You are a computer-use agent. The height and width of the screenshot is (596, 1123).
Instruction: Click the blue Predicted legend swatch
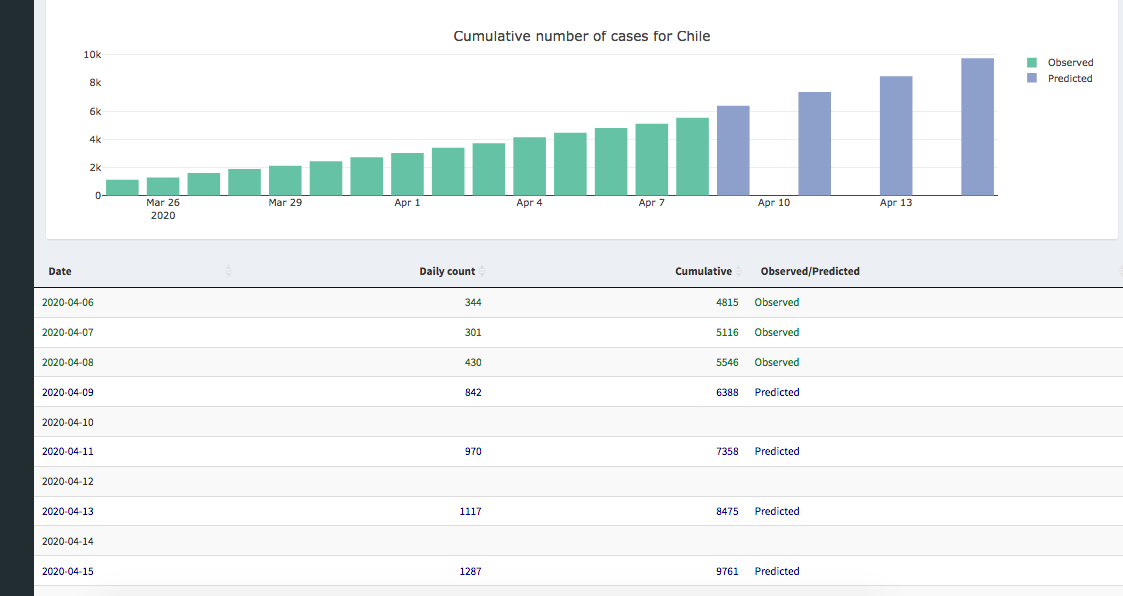pos(1032,79)
